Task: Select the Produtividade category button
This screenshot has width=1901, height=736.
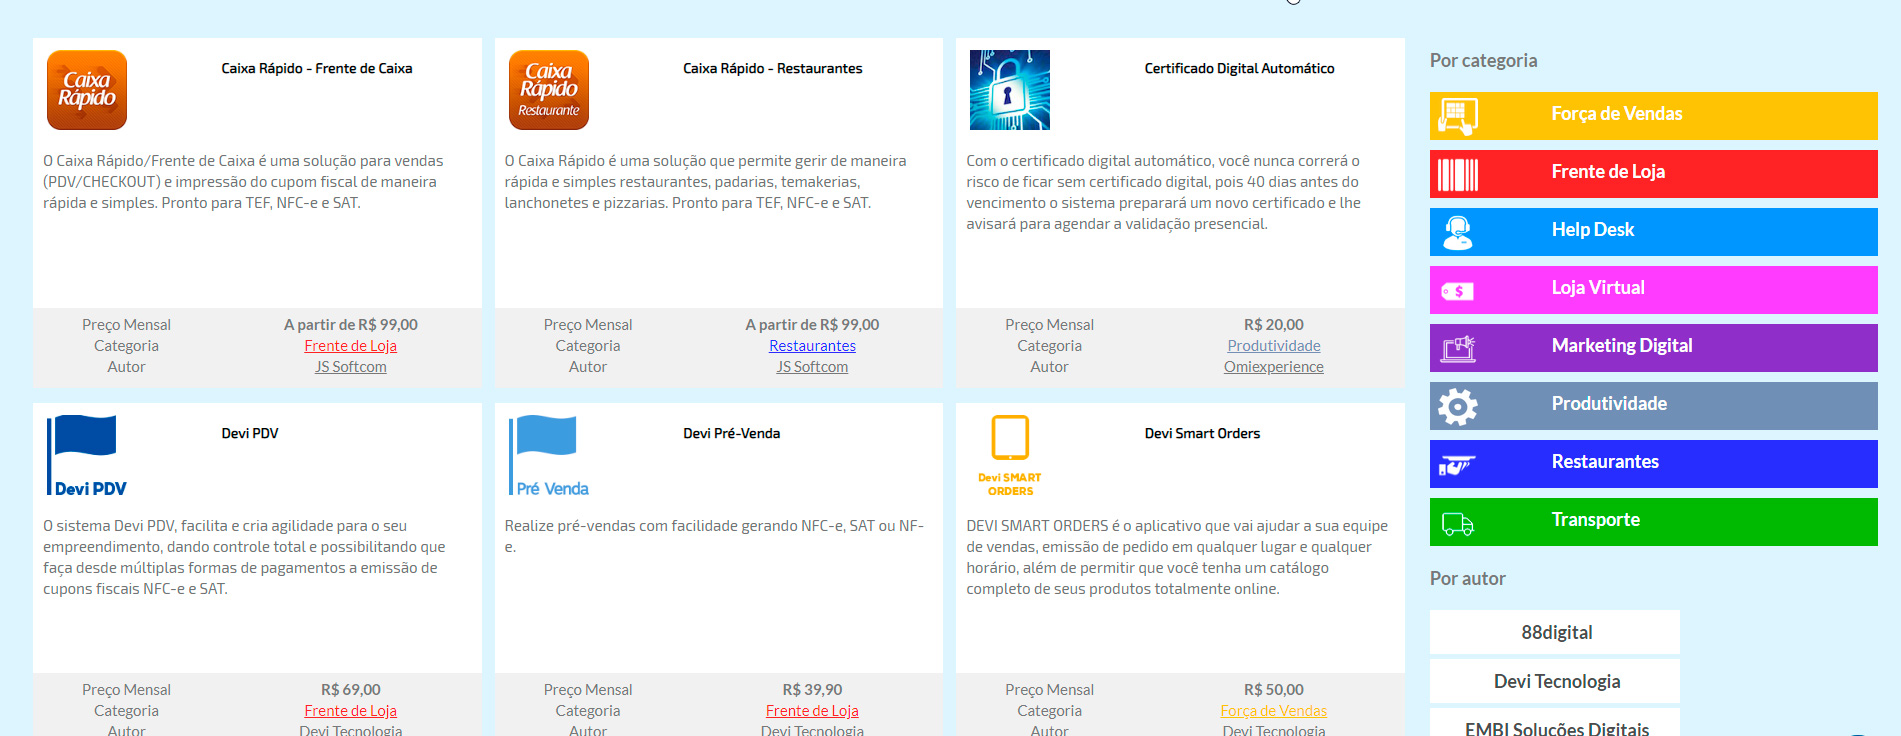Action: (1654, 406)
